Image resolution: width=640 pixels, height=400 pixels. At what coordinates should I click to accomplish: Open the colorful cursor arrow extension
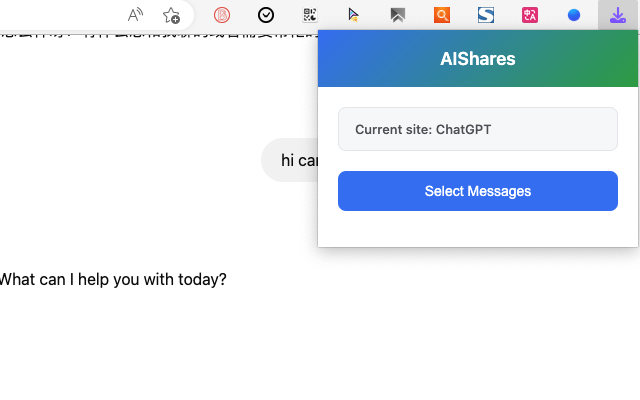coord(353,15)
